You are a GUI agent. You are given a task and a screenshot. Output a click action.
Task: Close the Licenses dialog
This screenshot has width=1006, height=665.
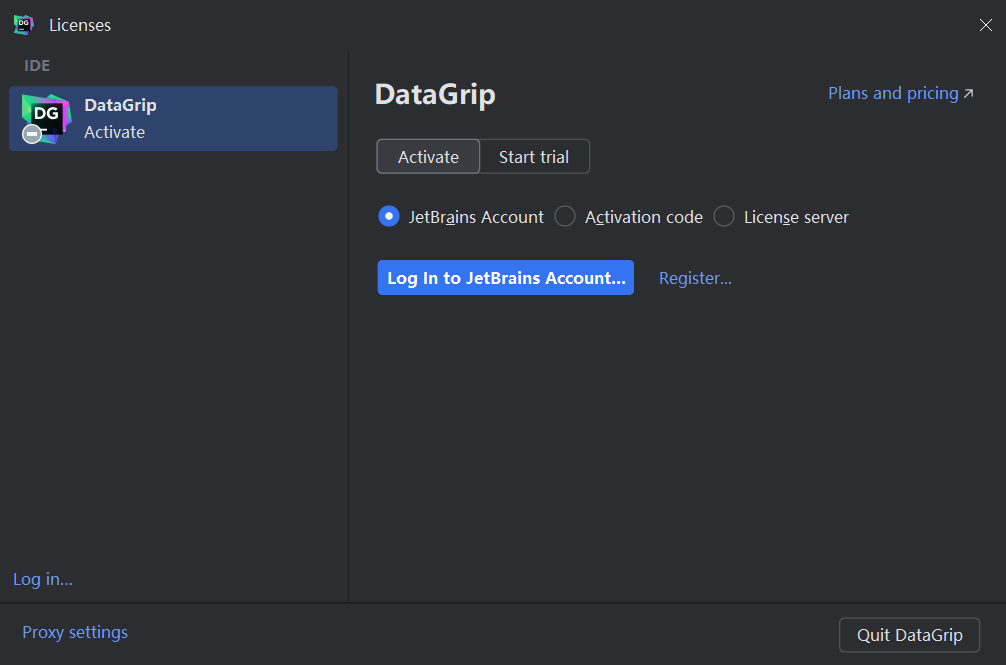985,25
